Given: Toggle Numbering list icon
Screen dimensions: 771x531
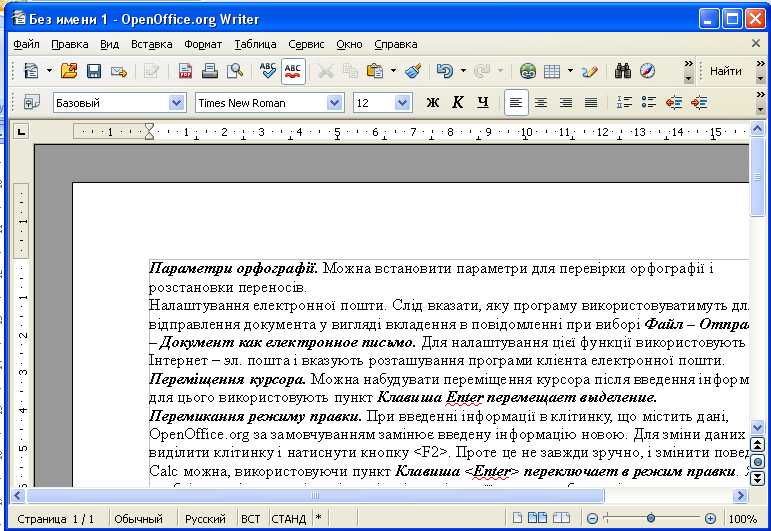Looking at the screenshot, I should pyautogui.click(x=624, y=102).
